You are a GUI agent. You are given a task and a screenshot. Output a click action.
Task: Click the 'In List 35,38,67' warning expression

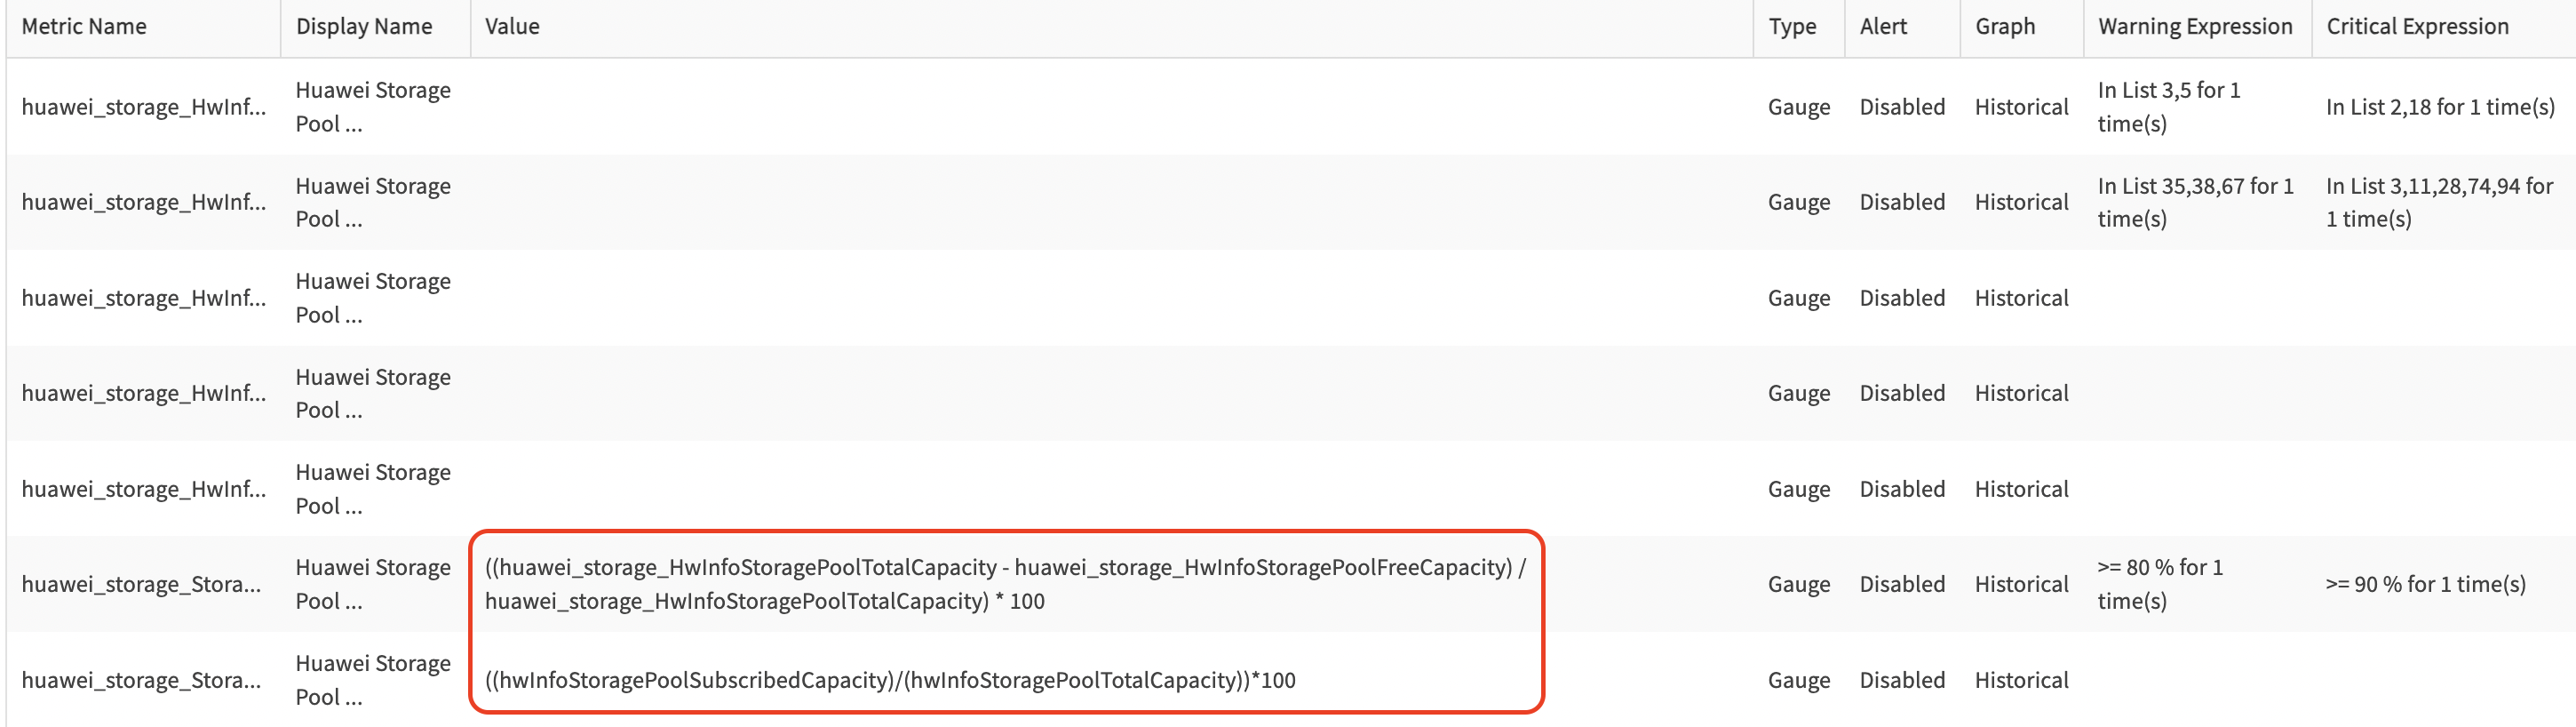tap(2195, 202)
